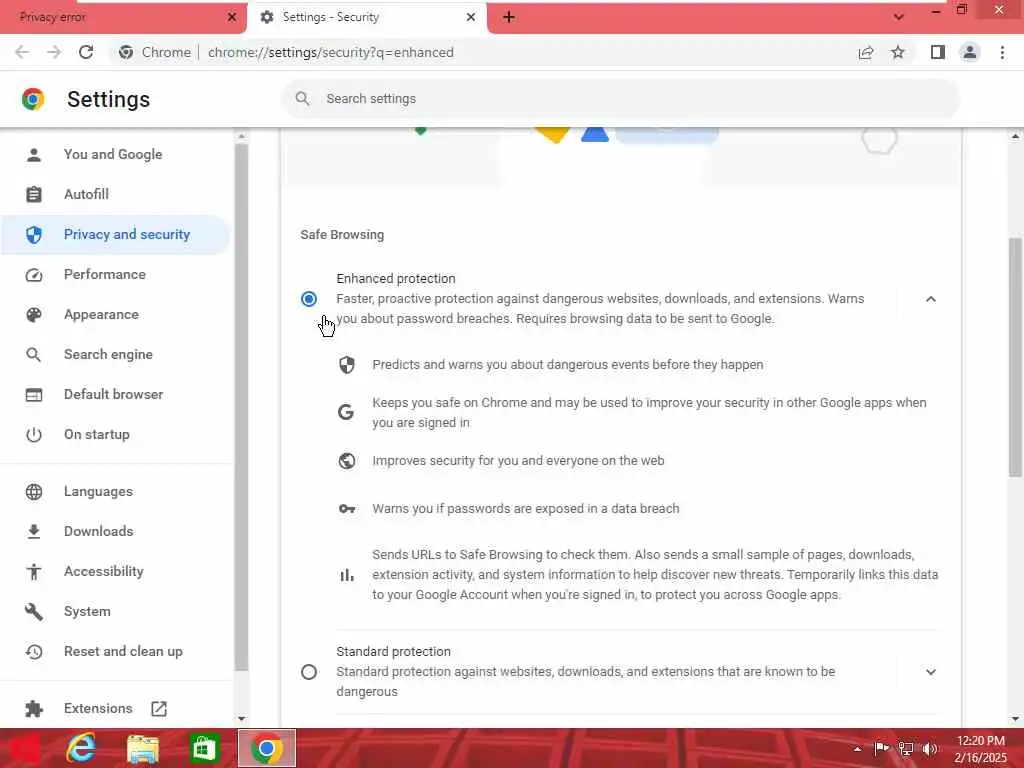This screenshot has width=1024, height=768.
Task: Click the sidebar scrollbar thumb
Action: click(x=242, y=408)
